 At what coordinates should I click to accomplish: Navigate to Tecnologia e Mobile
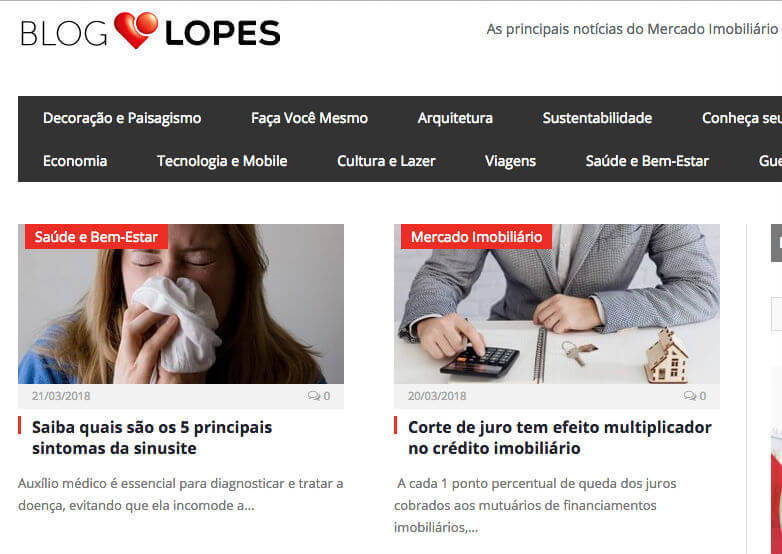click(x=222, y=161)
